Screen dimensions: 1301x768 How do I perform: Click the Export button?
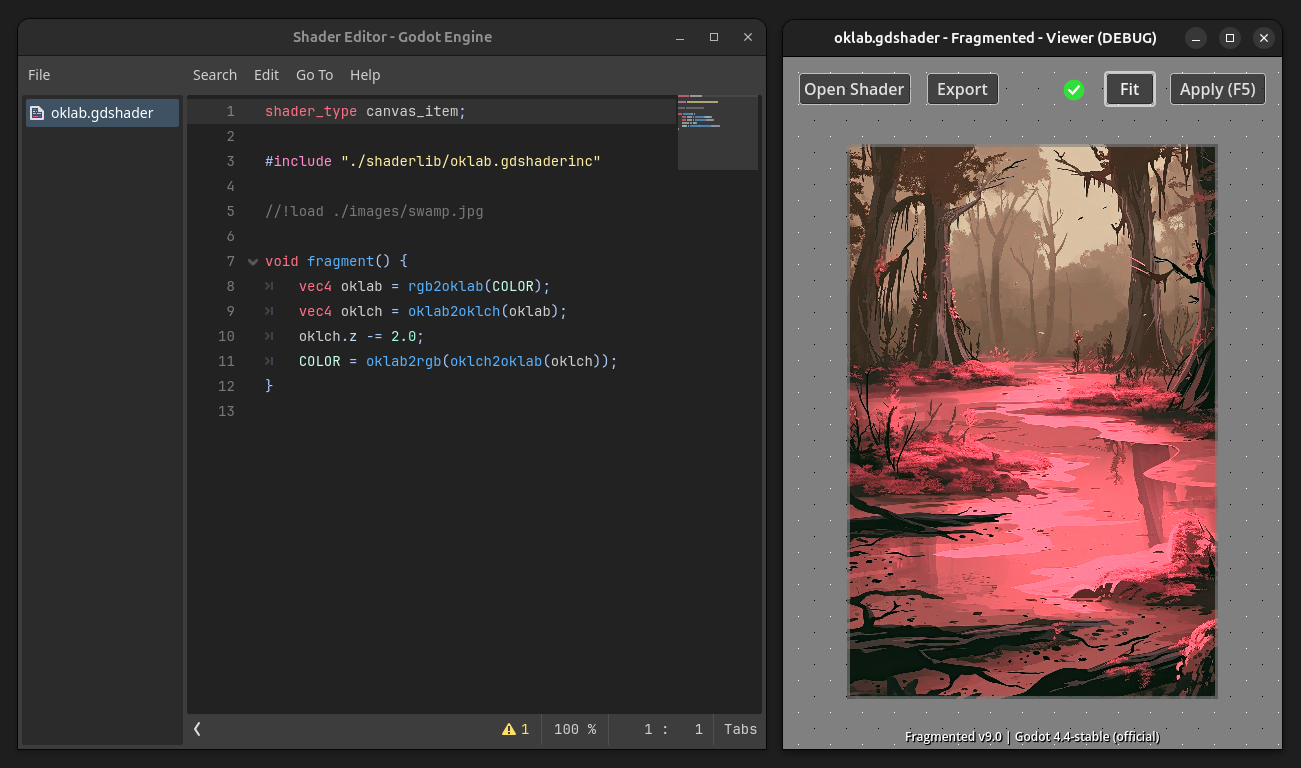[x=962, y=89]
